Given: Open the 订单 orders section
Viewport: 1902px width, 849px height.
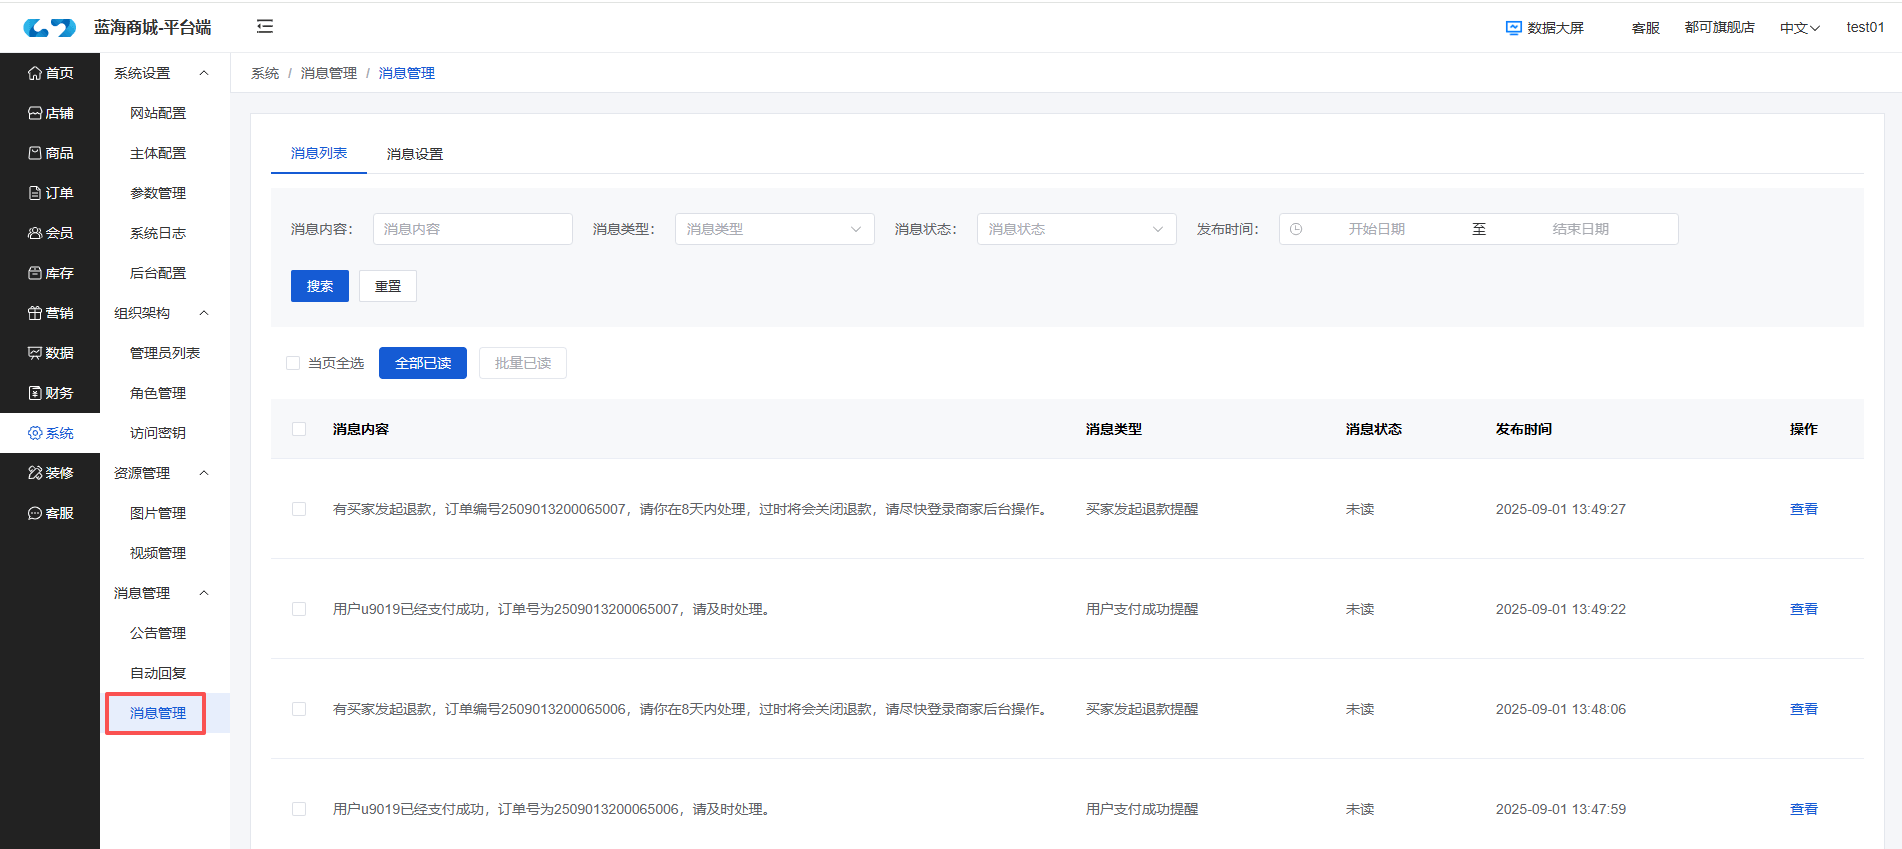Looking at the screenshot, I should click(x=50, y=193).
